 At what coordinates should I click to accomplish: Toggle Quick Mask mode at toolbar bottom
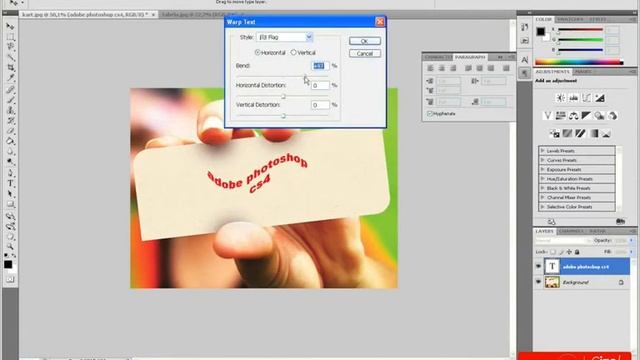point(10,280)
